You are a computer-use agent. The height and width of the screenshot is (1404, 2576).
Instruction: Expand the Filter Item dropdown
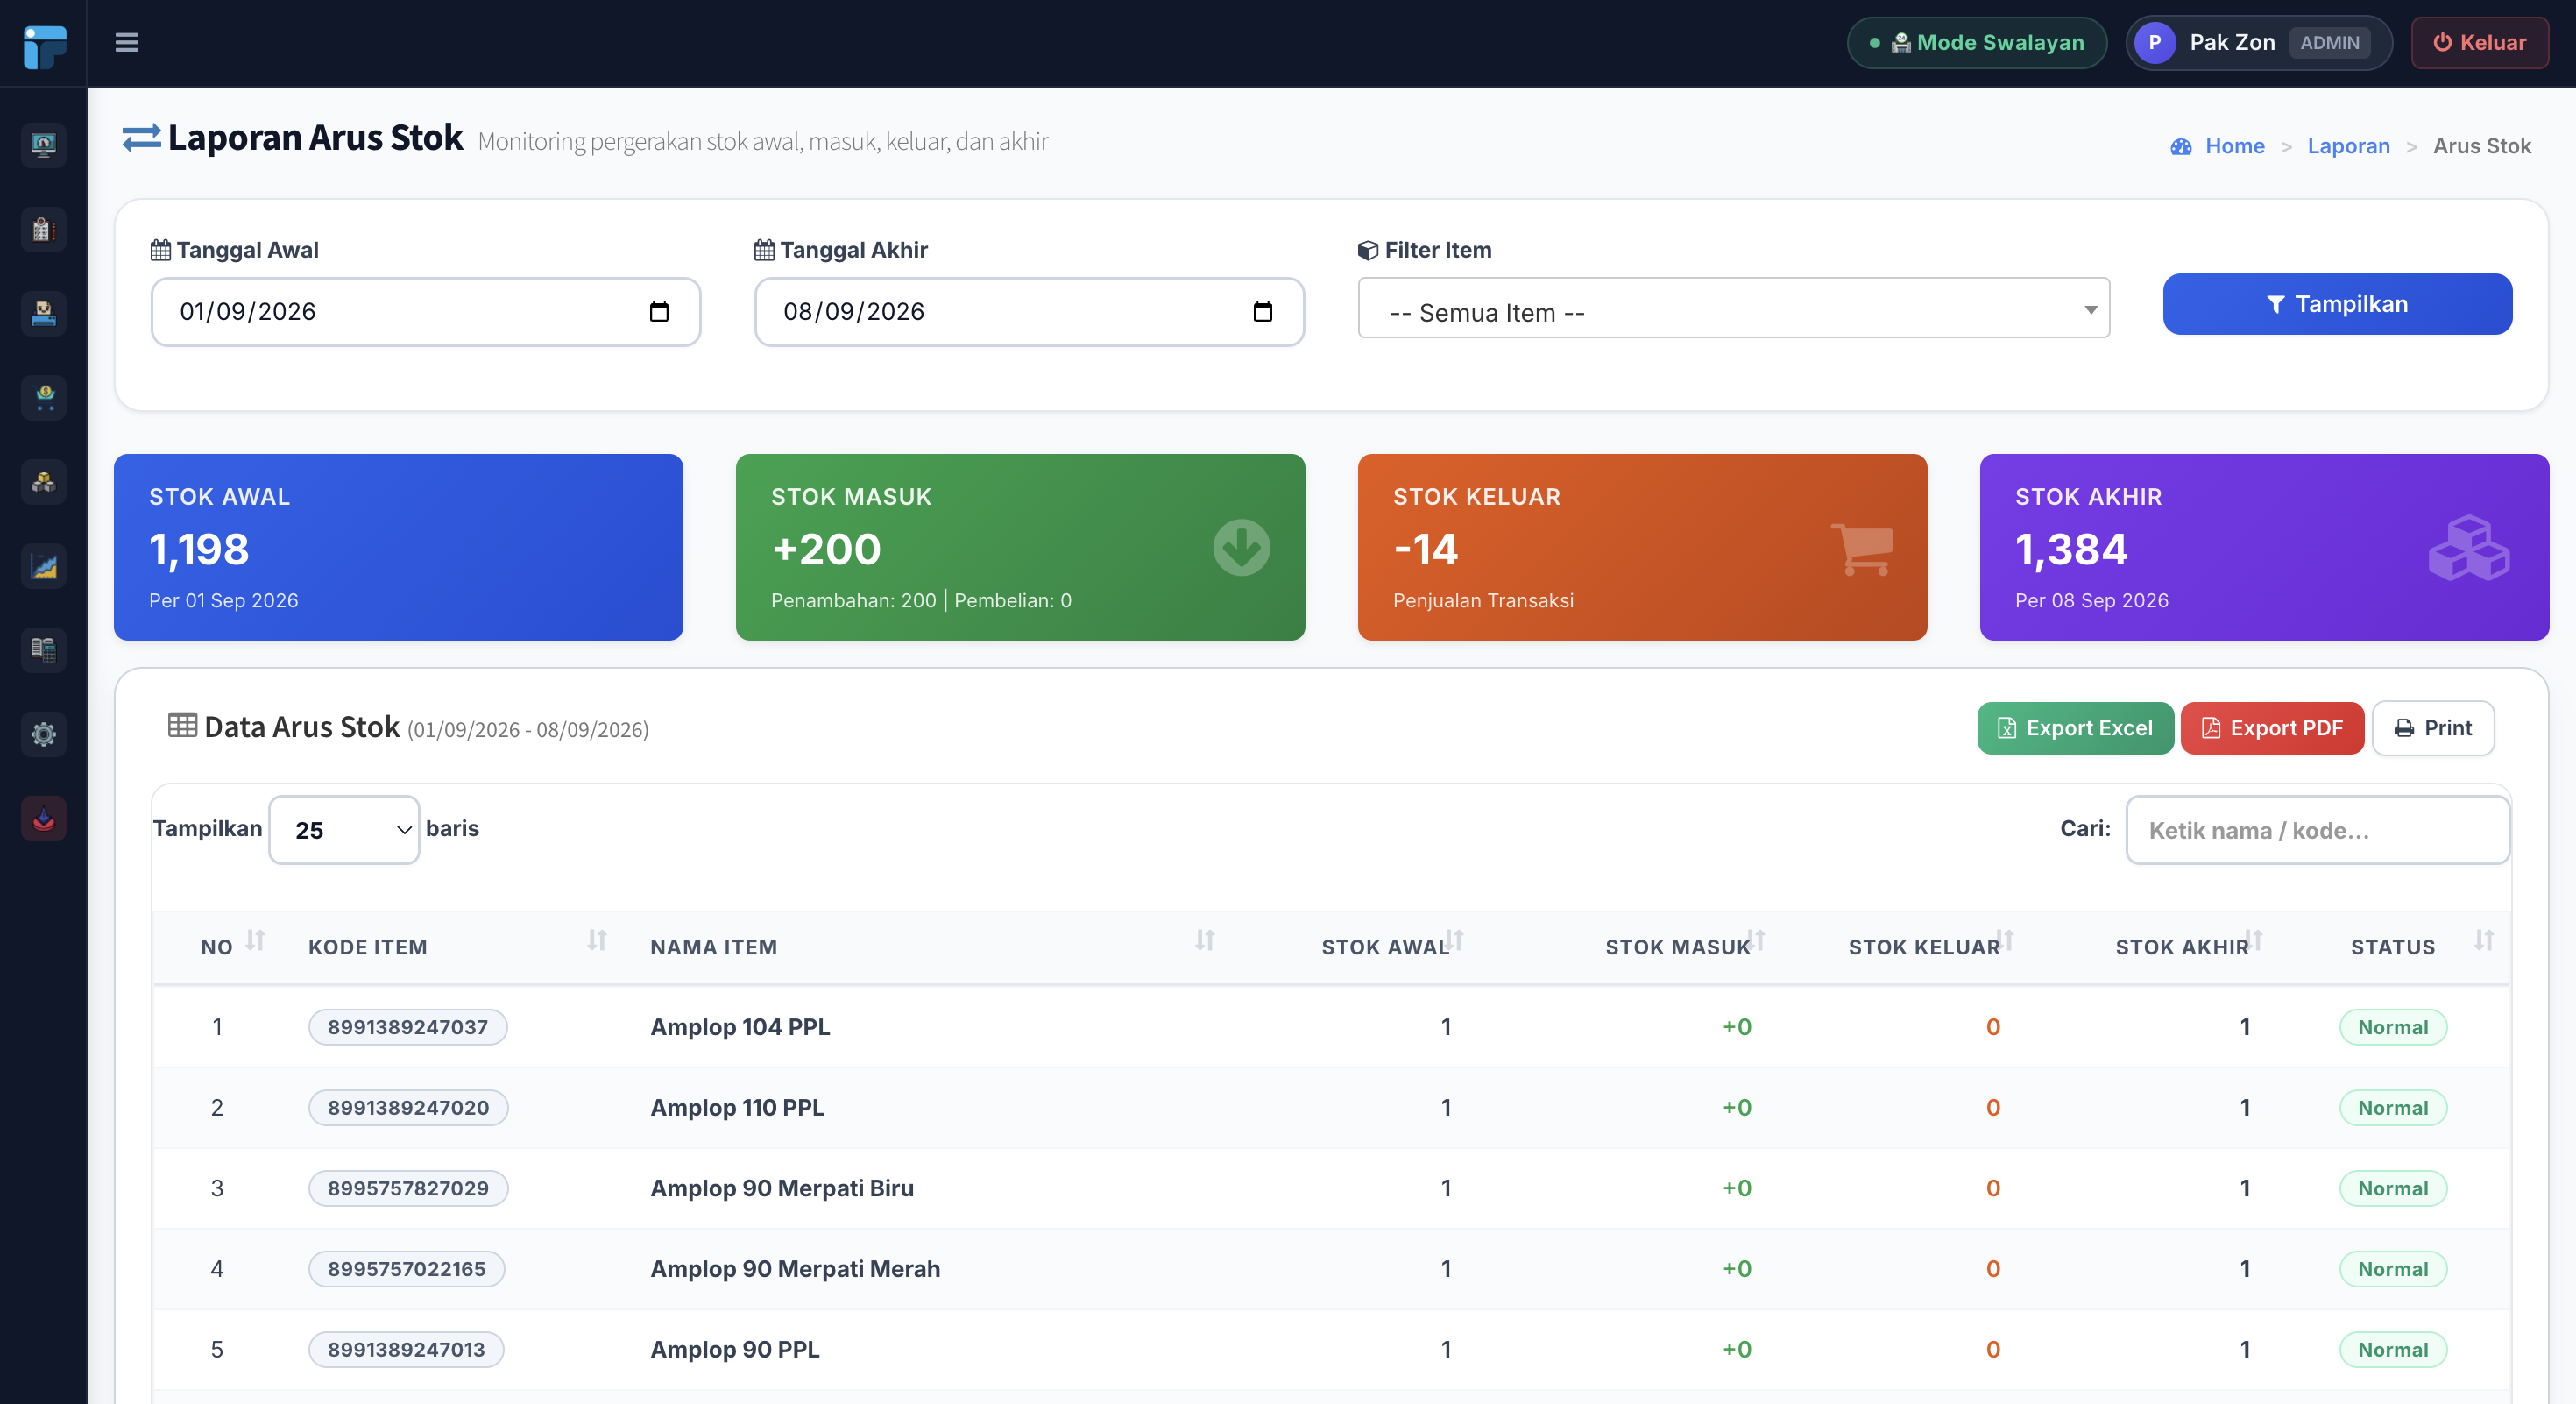coord(1733,309)
